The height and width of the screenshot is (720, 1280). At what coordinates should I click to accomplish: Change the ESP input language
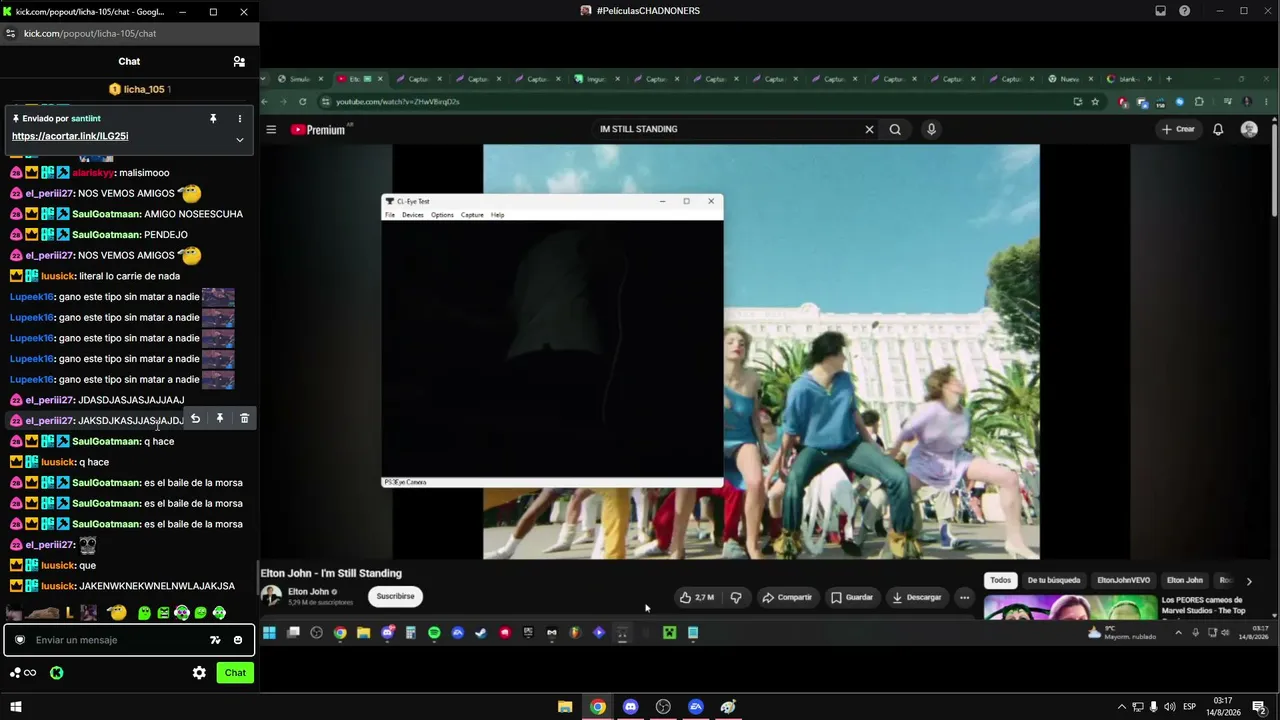1190,707
